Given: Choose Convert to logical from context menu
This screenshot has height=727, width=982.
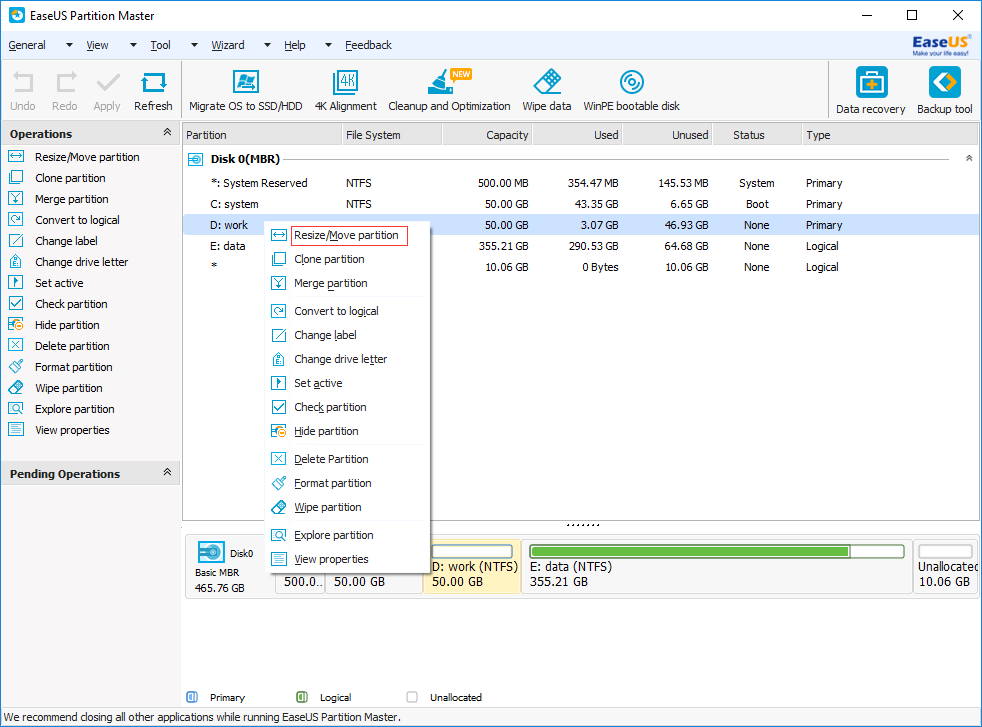Looking at the screenshot, I should tap(349, 311).
